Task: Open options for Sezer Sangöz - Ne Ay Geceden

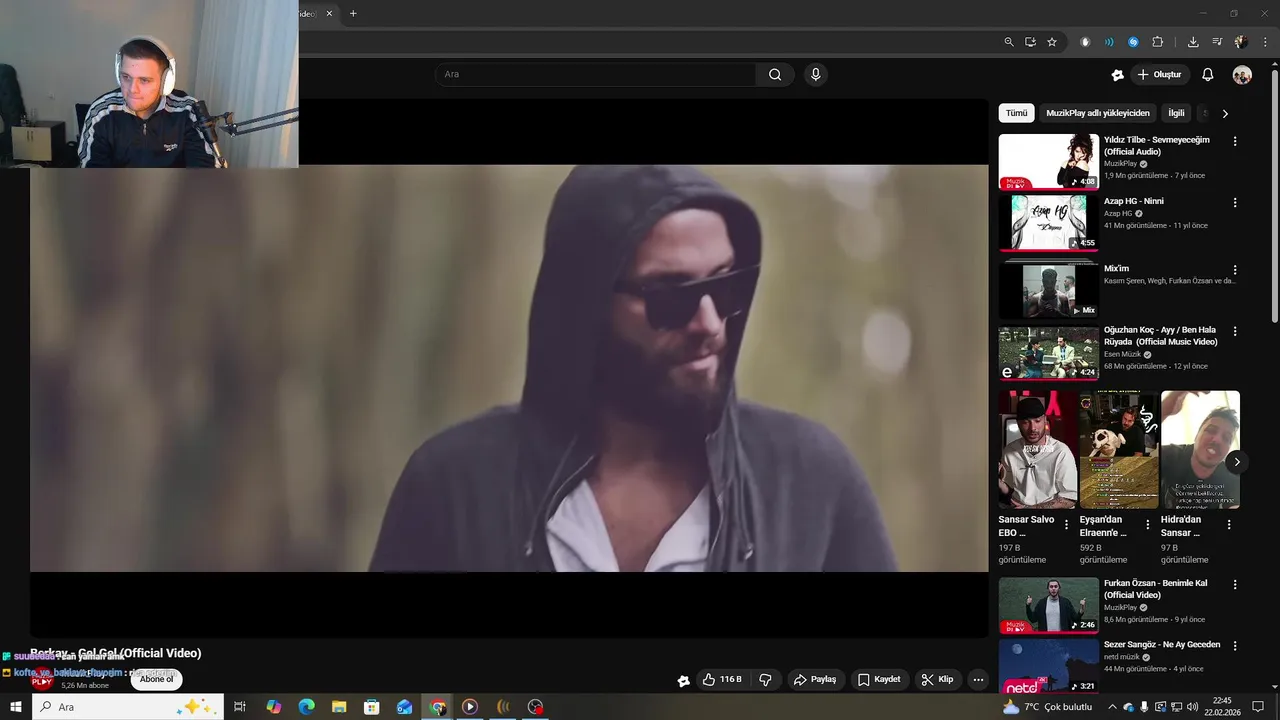Action: (1235, 646)
